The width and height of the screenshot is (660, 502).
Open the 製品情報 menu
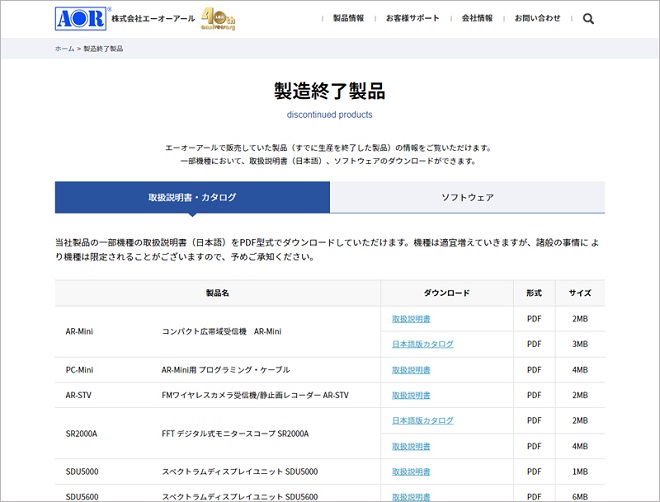pos(348,18)
